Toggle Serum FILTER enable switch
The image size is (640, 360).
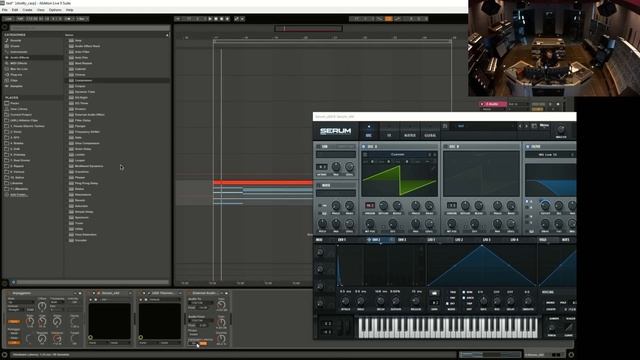[528, 147]
